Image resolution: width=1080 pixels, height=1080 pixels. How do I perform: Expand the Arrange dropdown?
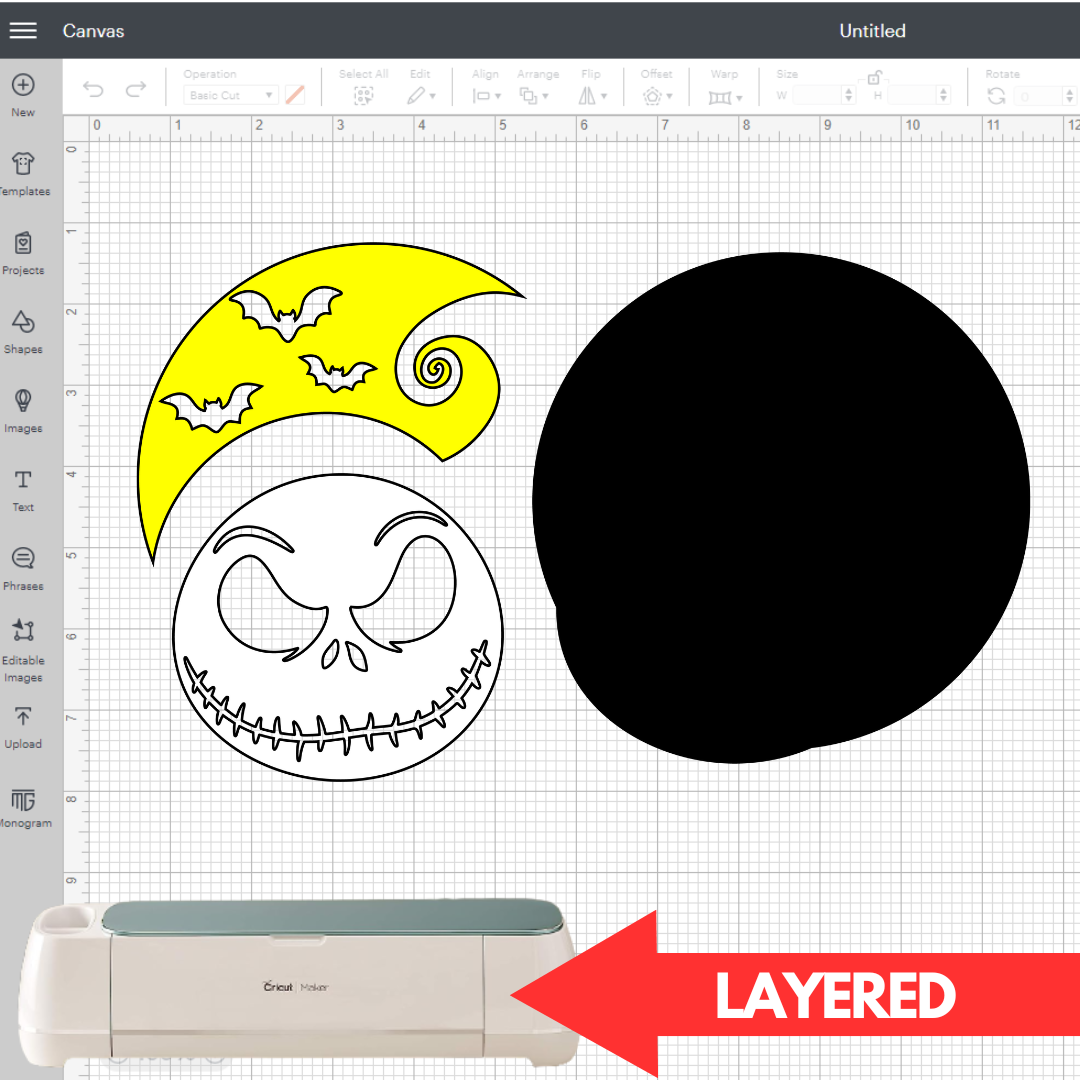point(534,96)
